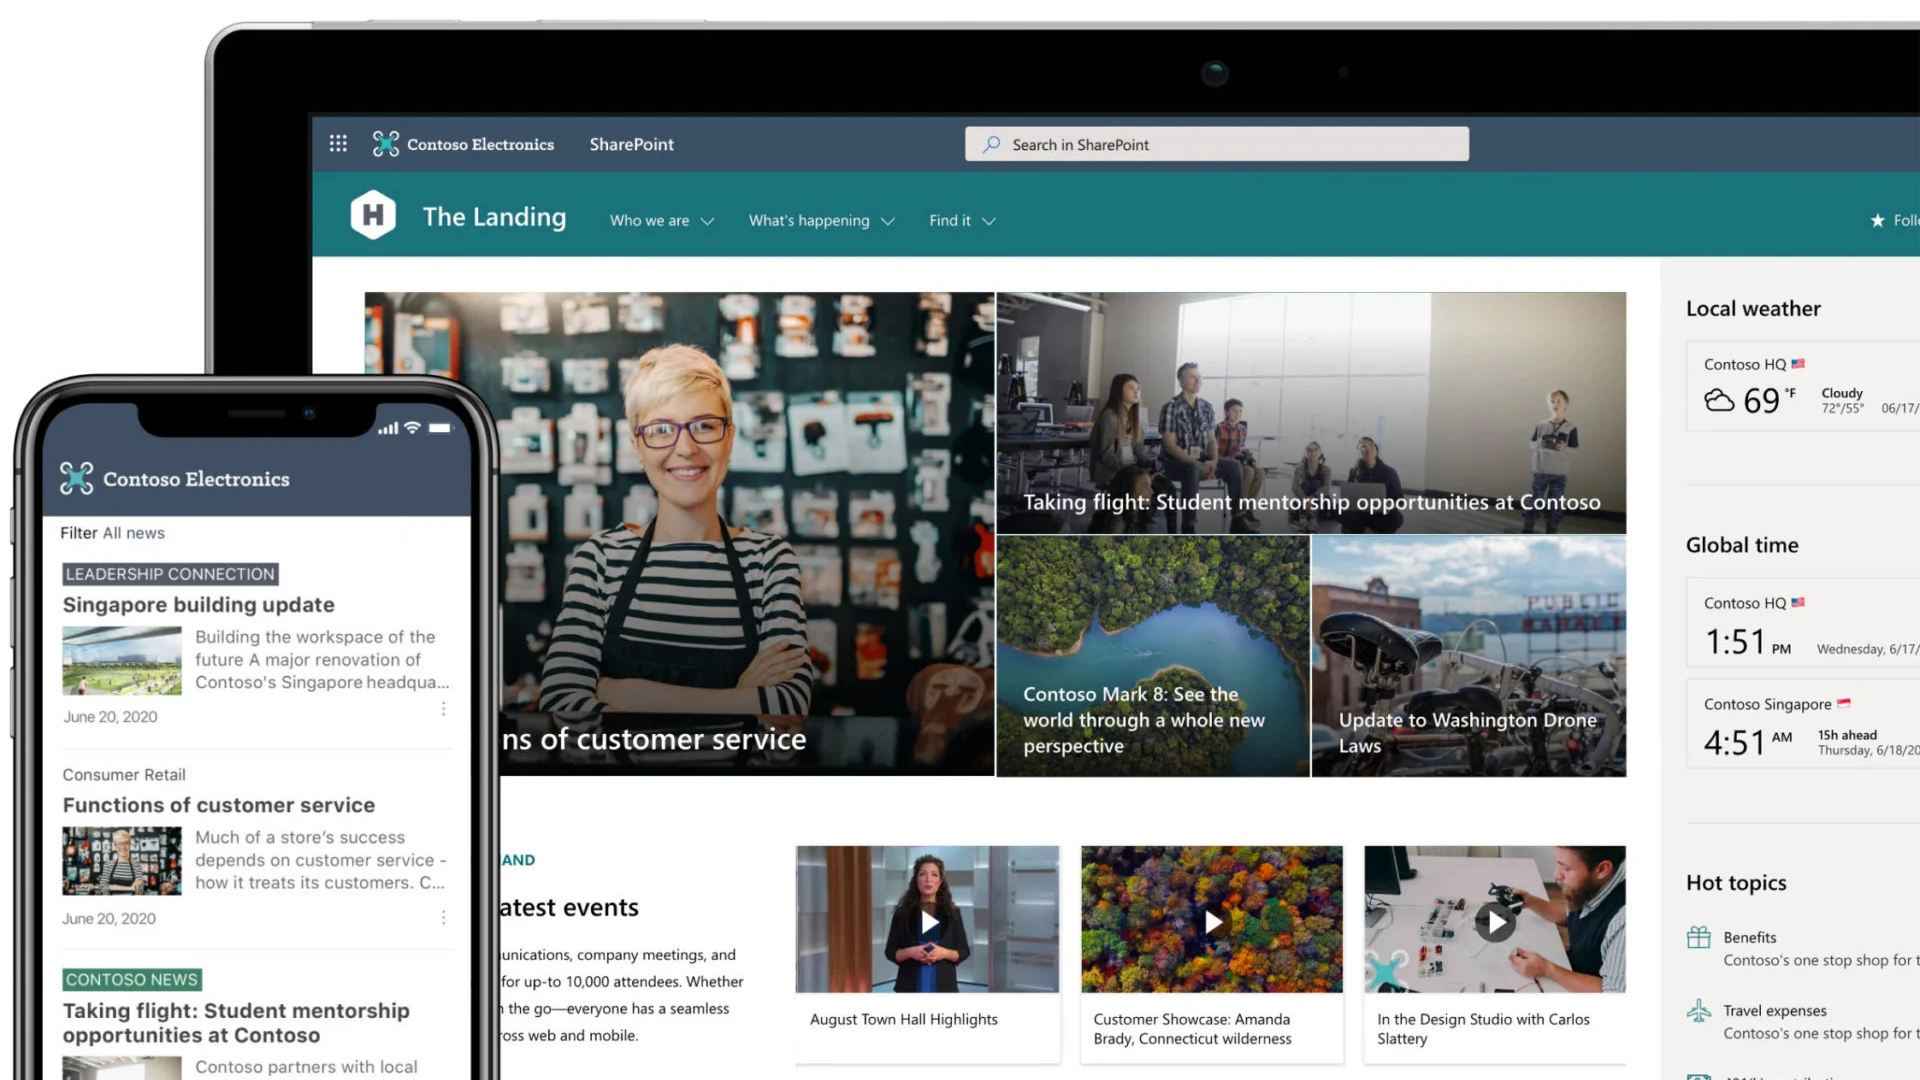The image size is (1920, 1080).
Task: Select the Consumer Retail category on the phone
Action: pyautogui.click(x=124, y=775)
